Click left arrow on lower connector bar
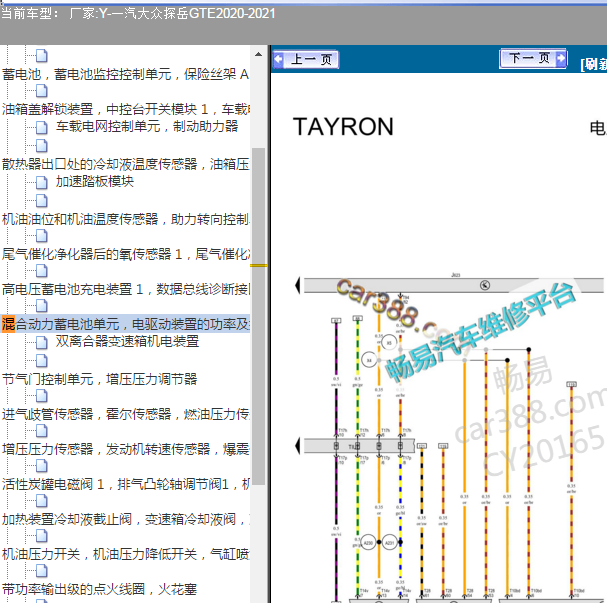The image size is (607, 603). point(298,446)
